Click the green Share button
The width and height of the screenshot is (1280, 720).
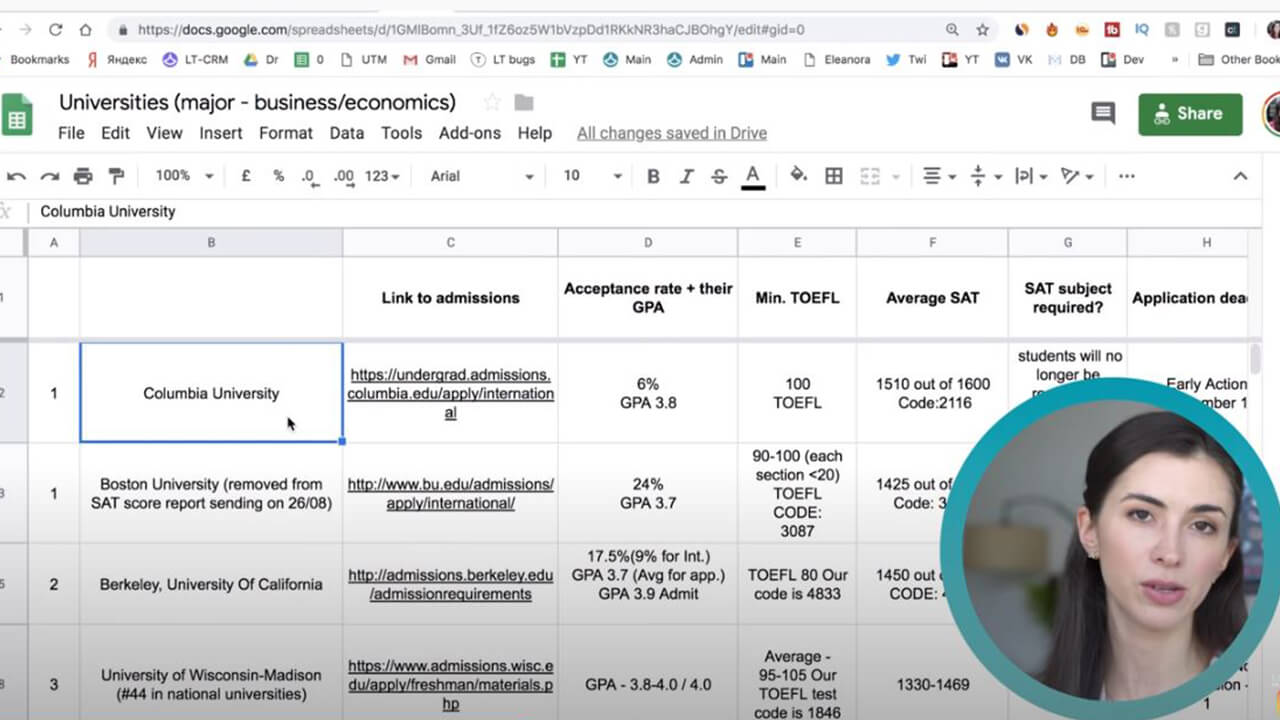(x=1190, y=114)
